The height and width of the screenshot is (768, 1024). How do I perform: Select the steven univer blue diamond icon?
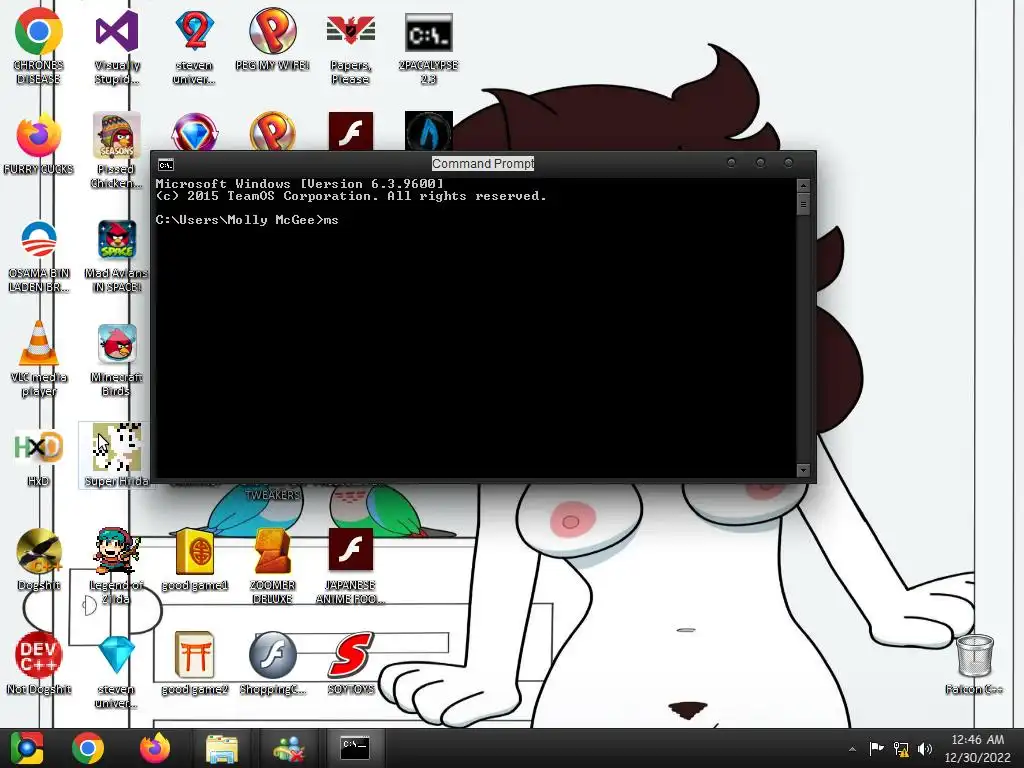tap(117, 670)
